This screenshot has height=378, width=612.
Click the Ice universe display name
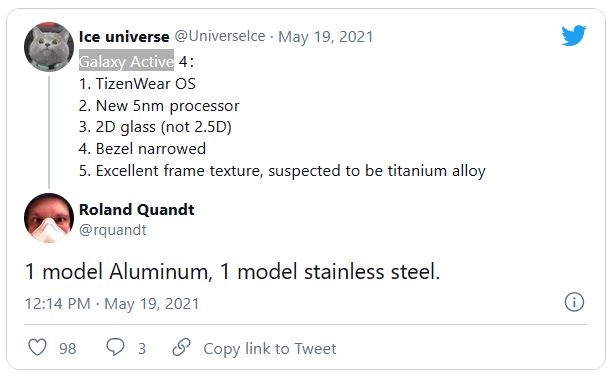pyautogui.click(x=124, y=37)
